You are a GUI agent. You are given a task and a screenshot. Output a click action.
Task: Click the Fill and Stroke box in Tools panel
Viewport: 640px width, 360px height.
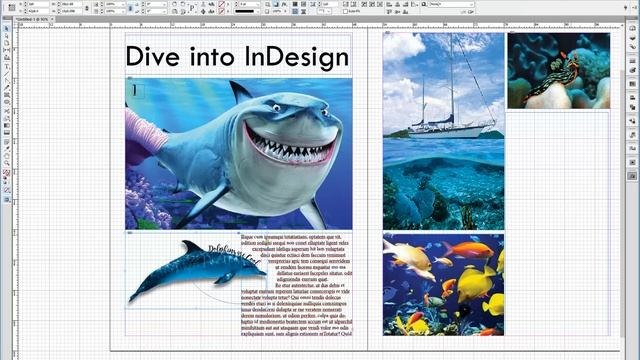pyautogui.click(x=7, y=173)
